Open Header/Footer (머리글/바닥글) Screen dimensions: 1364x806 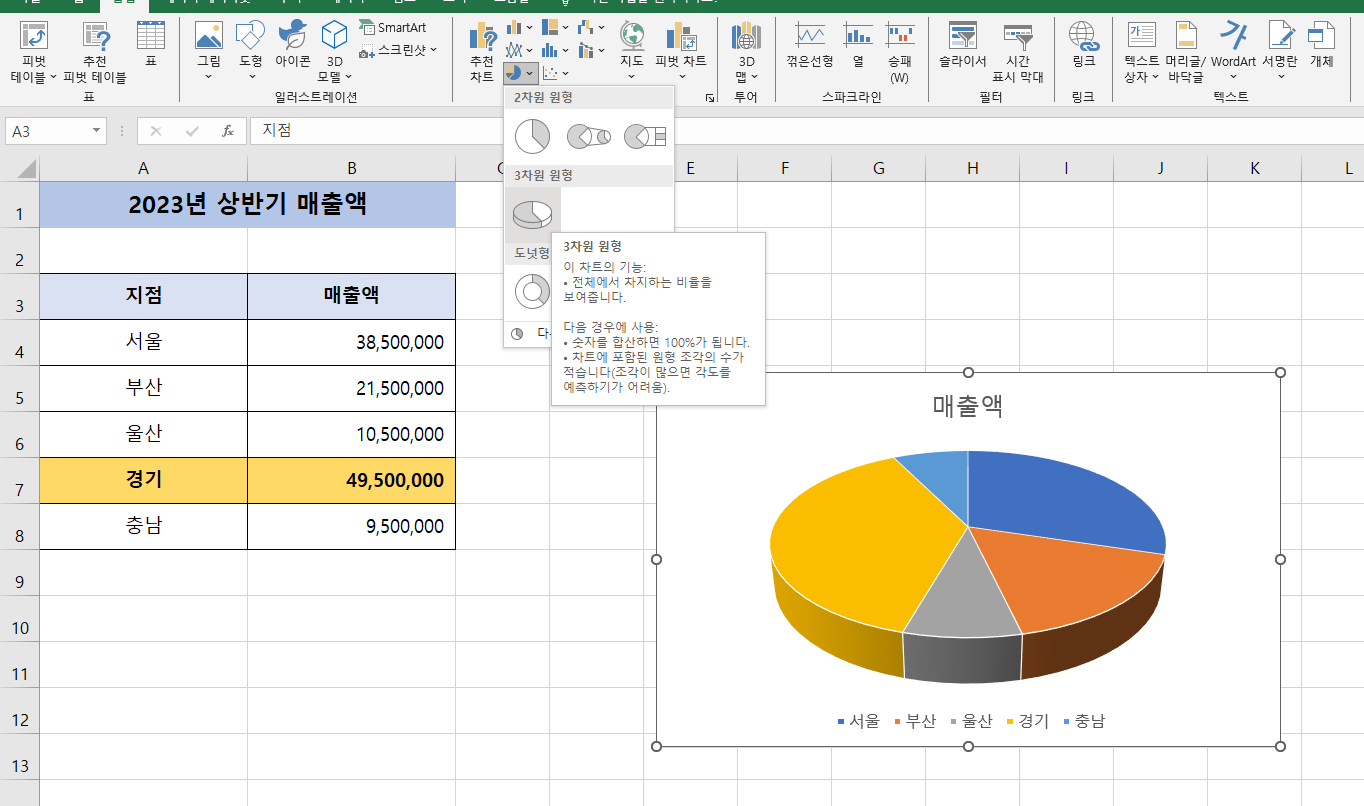(x=1186, y=52)
